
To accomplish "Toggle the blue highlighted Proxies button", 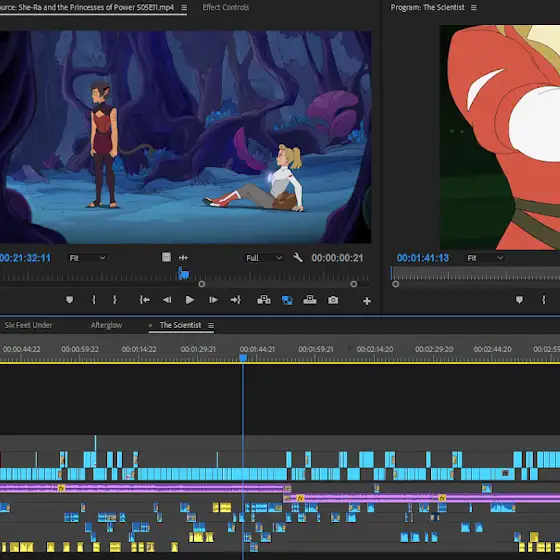I will [287, 300].
